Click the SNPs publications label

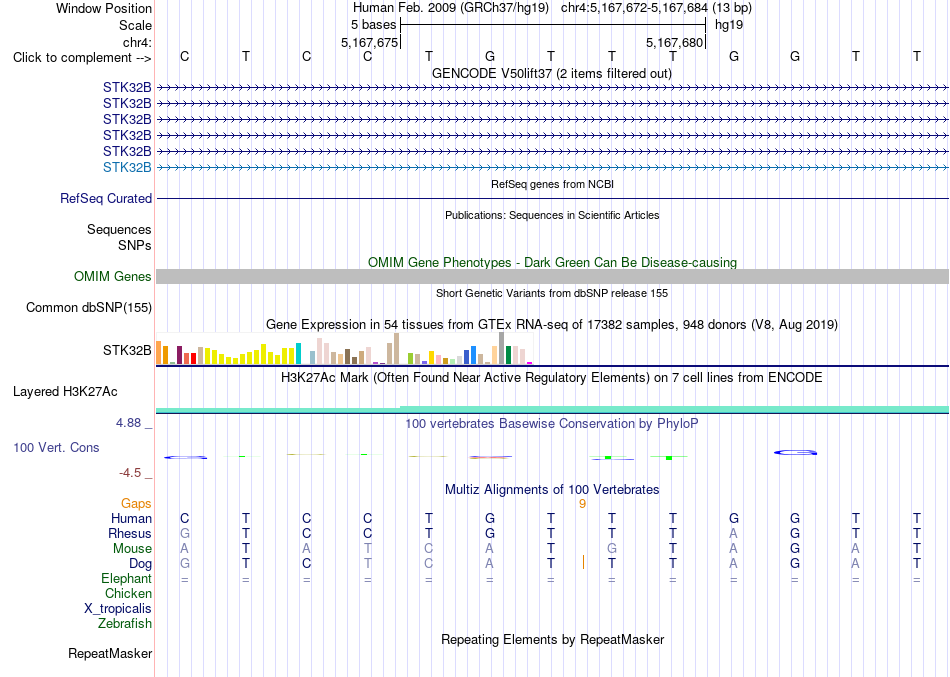point(135,245)
